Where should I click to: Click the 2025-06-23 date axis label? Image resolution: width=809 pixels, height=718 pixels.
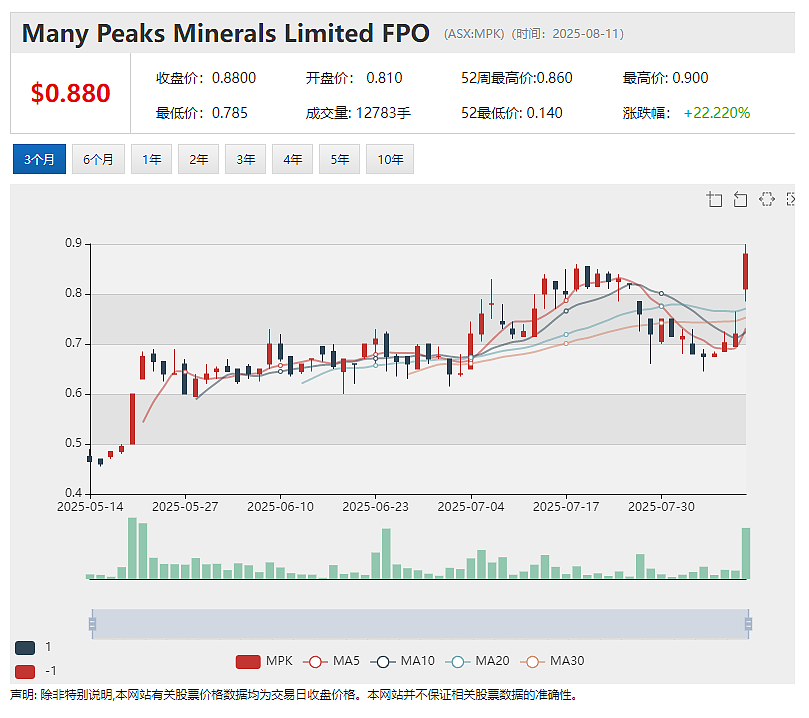376,507
